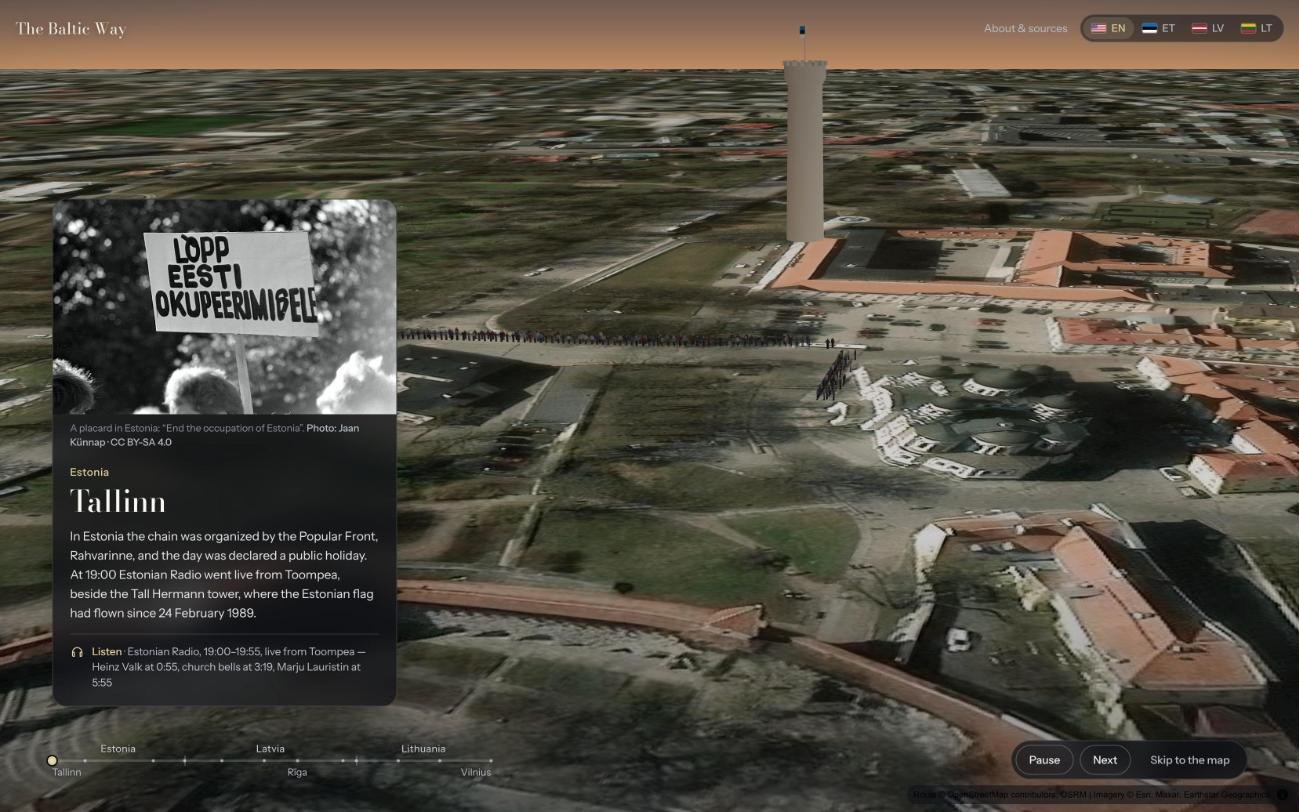Click the paragraph about the Popular Front
1299x812 pixels.
click(x=223, y=575)
